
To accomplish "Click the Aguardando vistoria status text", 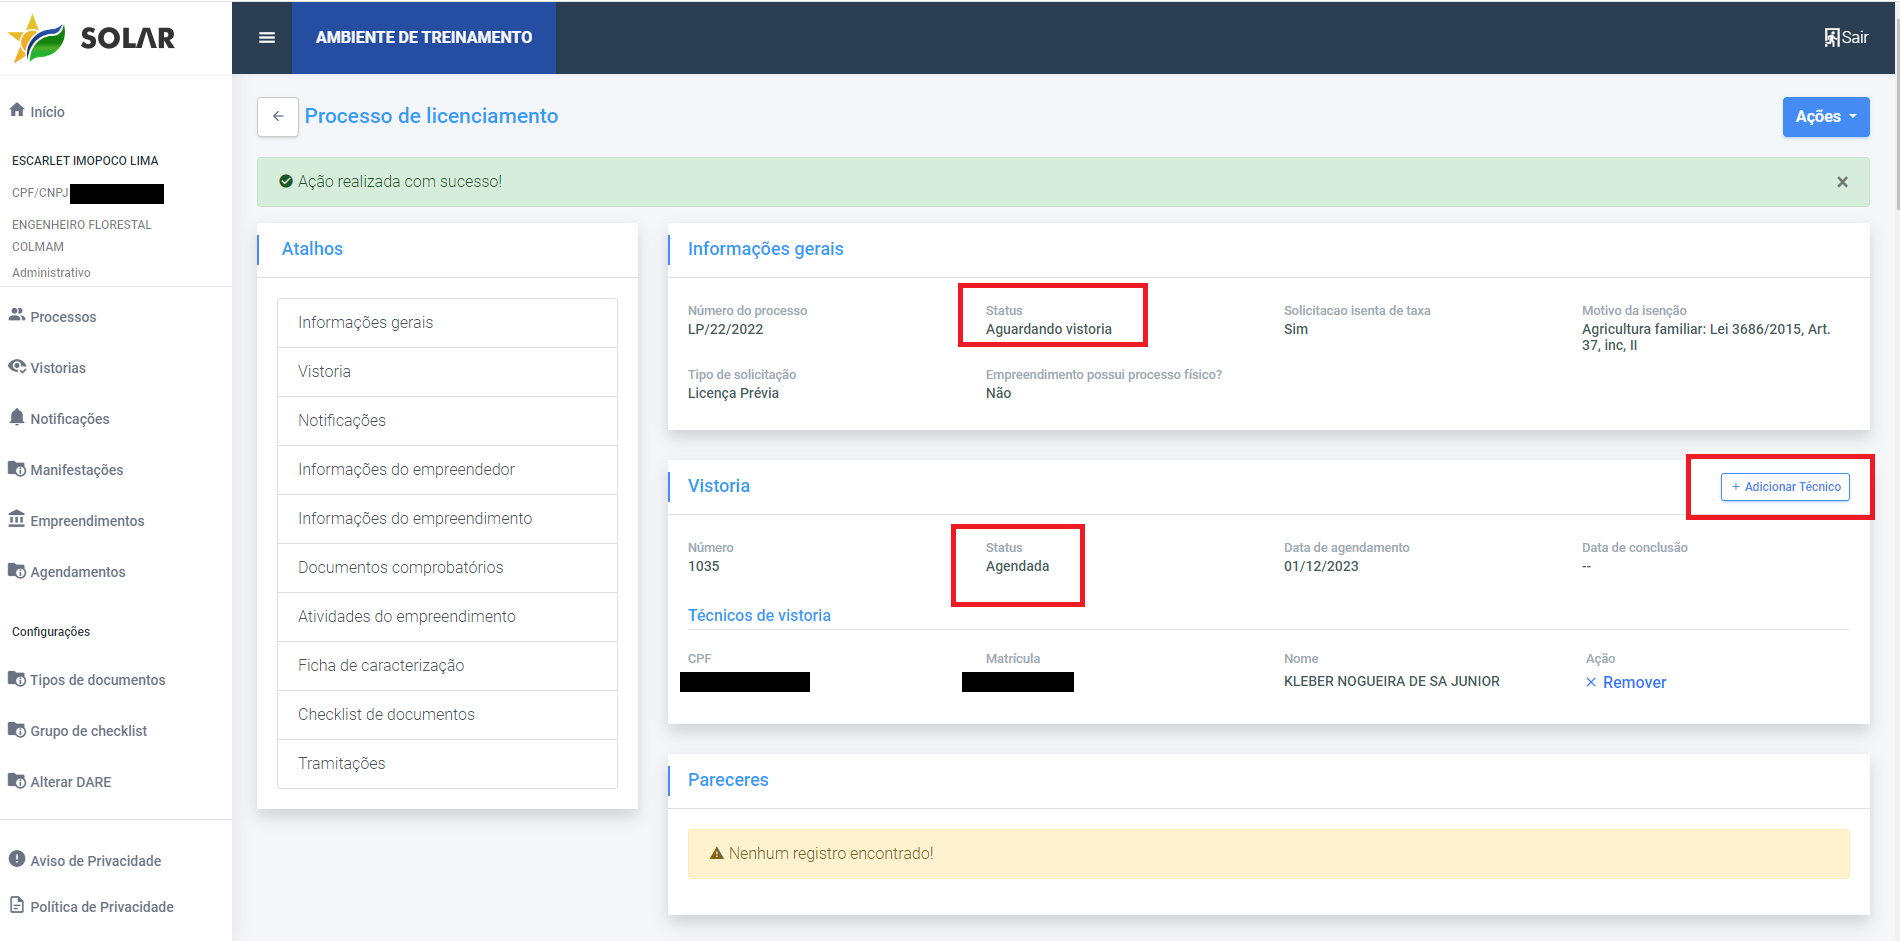I will tap(1048, 329).
